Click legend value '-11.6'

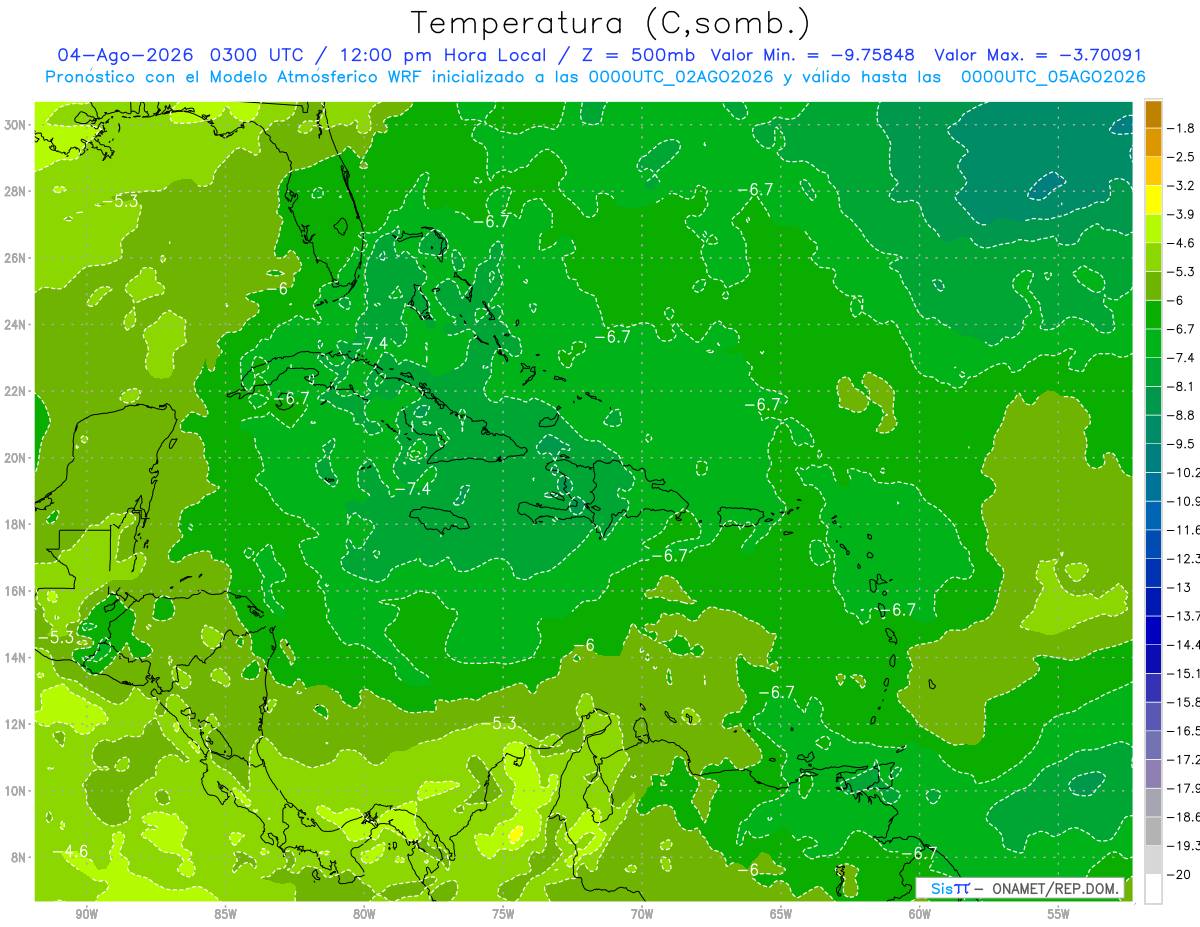(1184, 530)
